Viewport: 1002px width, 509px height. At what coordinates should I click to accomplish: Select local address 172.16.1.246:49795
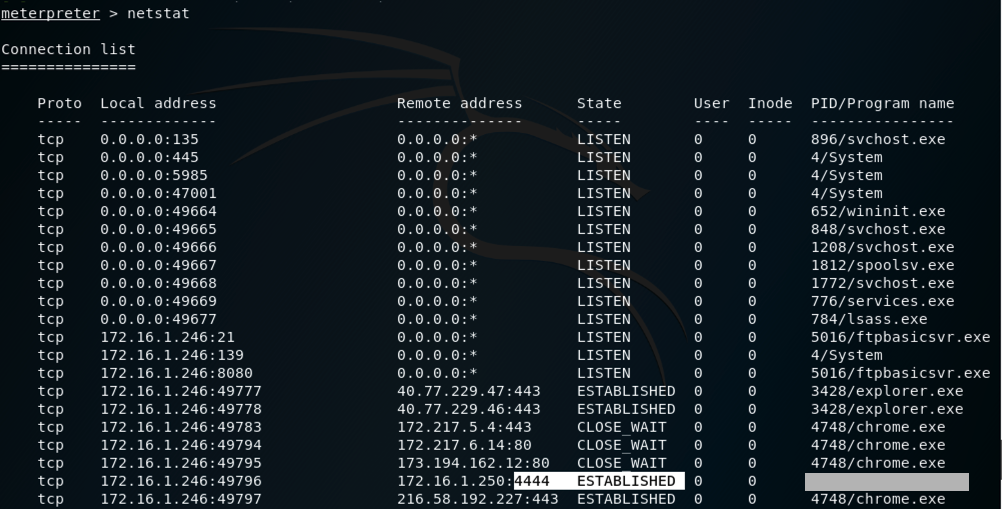(181, 463)
